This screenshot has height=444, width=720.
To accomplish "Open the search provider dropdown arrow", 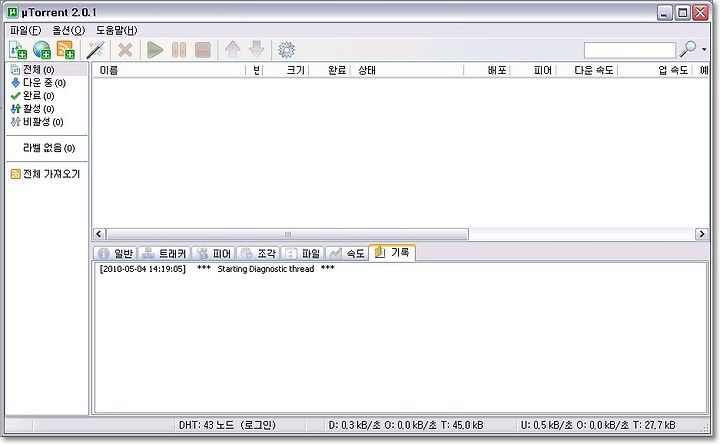I will [704, 49].
